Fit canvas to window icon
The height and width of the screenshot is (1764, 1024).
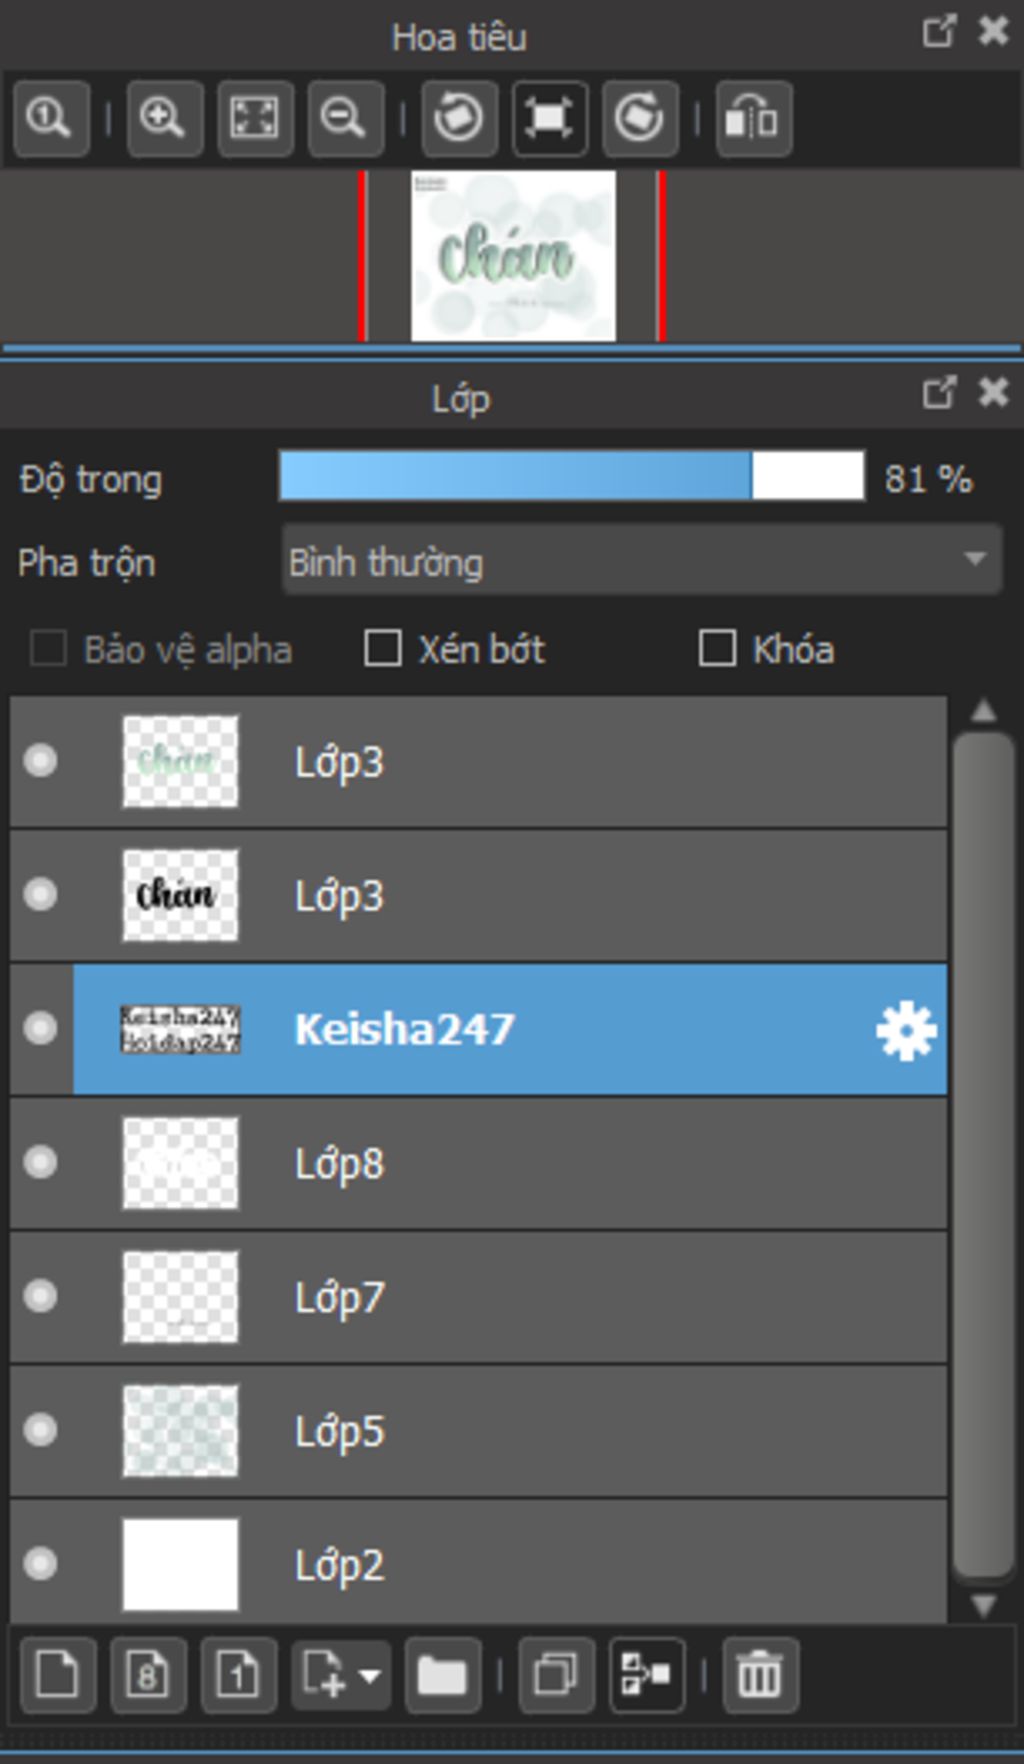tap(255, 119)
